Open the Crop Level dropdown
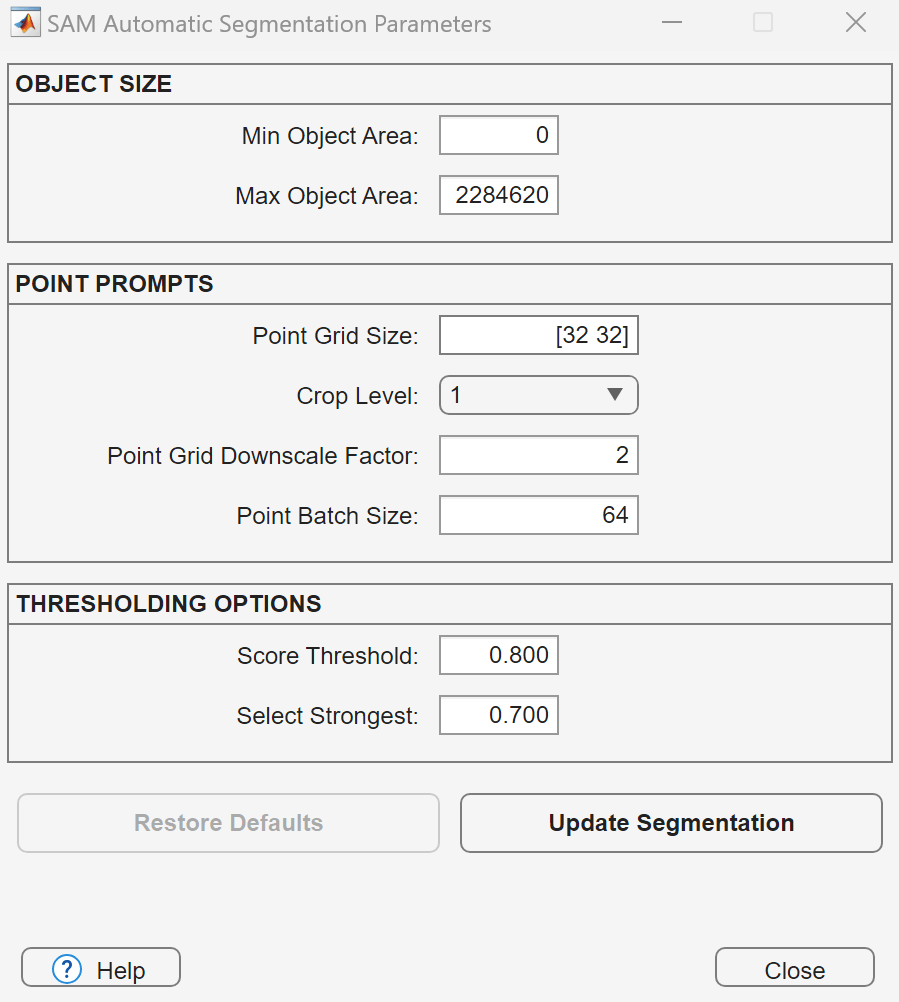The height and width of the screenshot is (1002, 899). [x=538, y=395]
